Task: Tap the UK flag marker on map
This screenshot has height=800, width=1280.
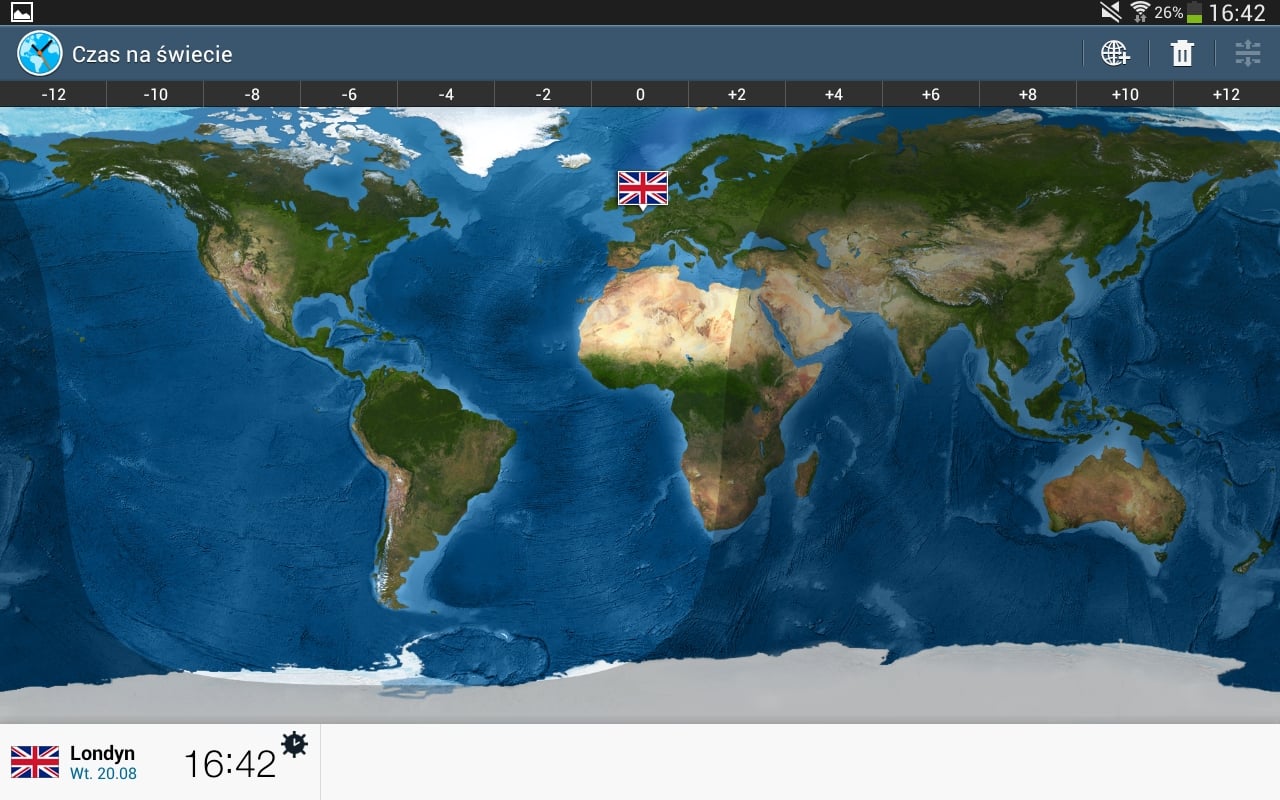Action: coord(643,188)
